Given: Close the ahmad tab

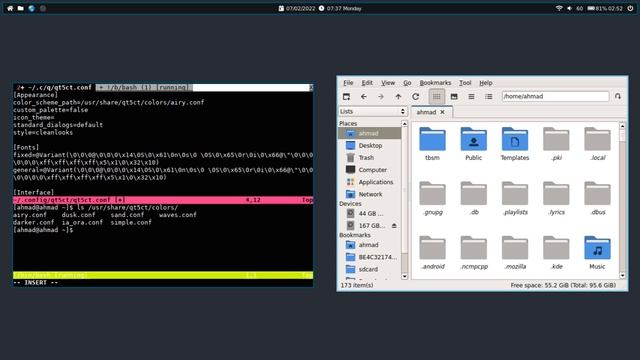Looking at the screenshot, I should (442, 112).
